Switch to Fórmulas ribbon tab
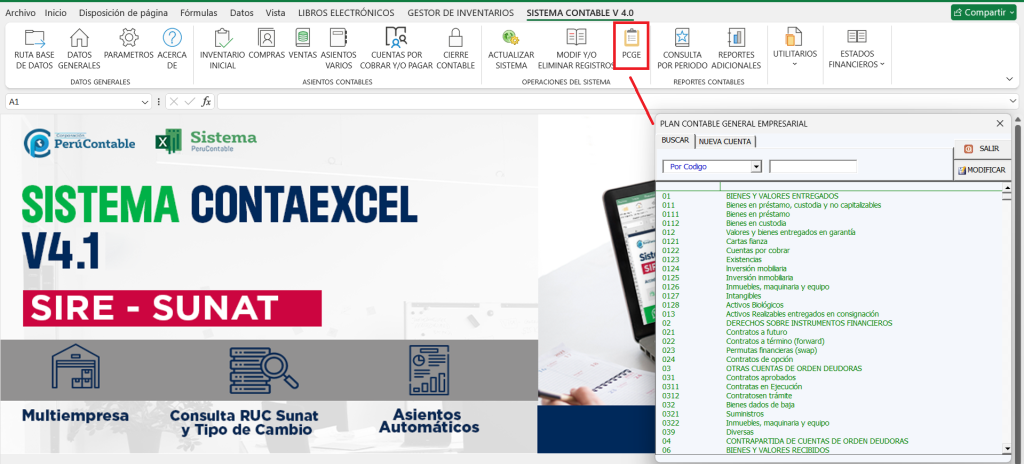 (199, 12)
